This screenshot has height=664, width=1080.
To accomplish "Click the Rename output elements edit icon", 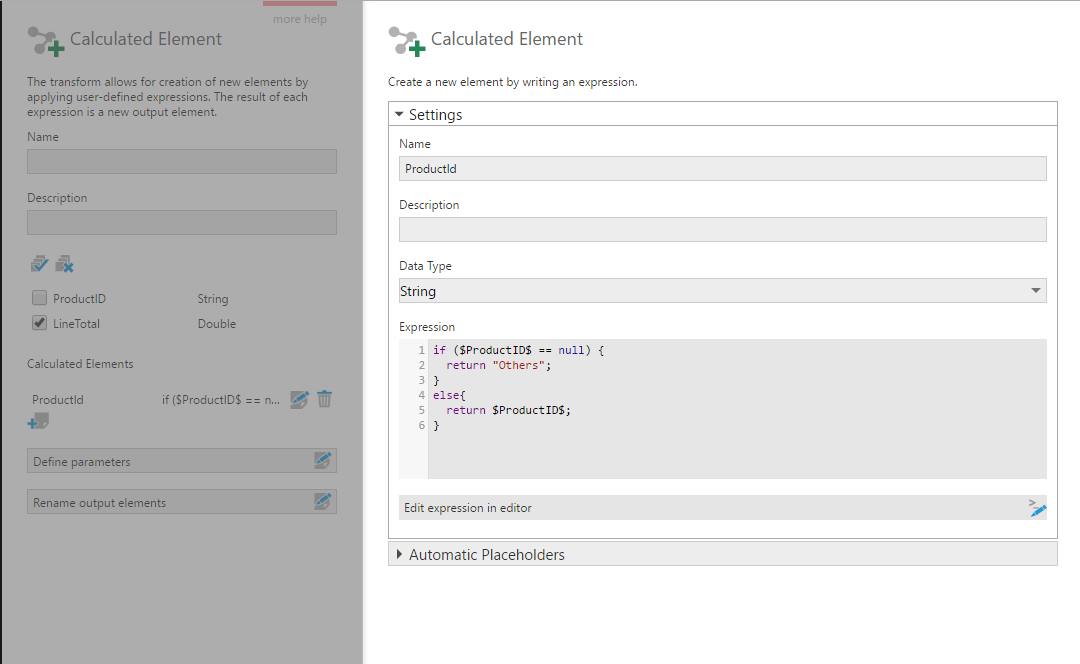I will point(322,501).
